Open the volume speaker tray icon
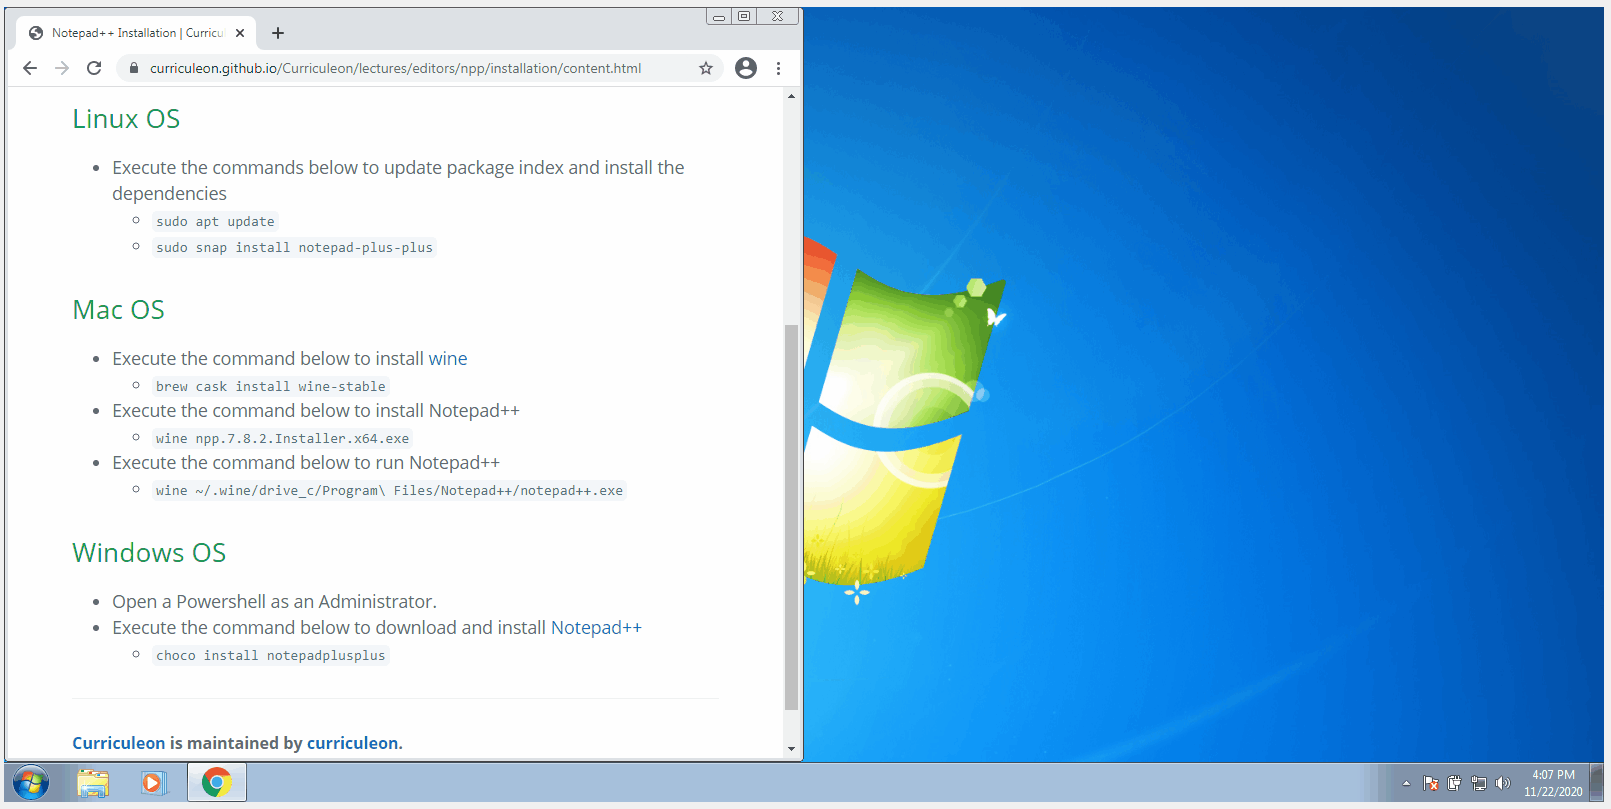The image size is (1611, 809). click(1503, 783)
